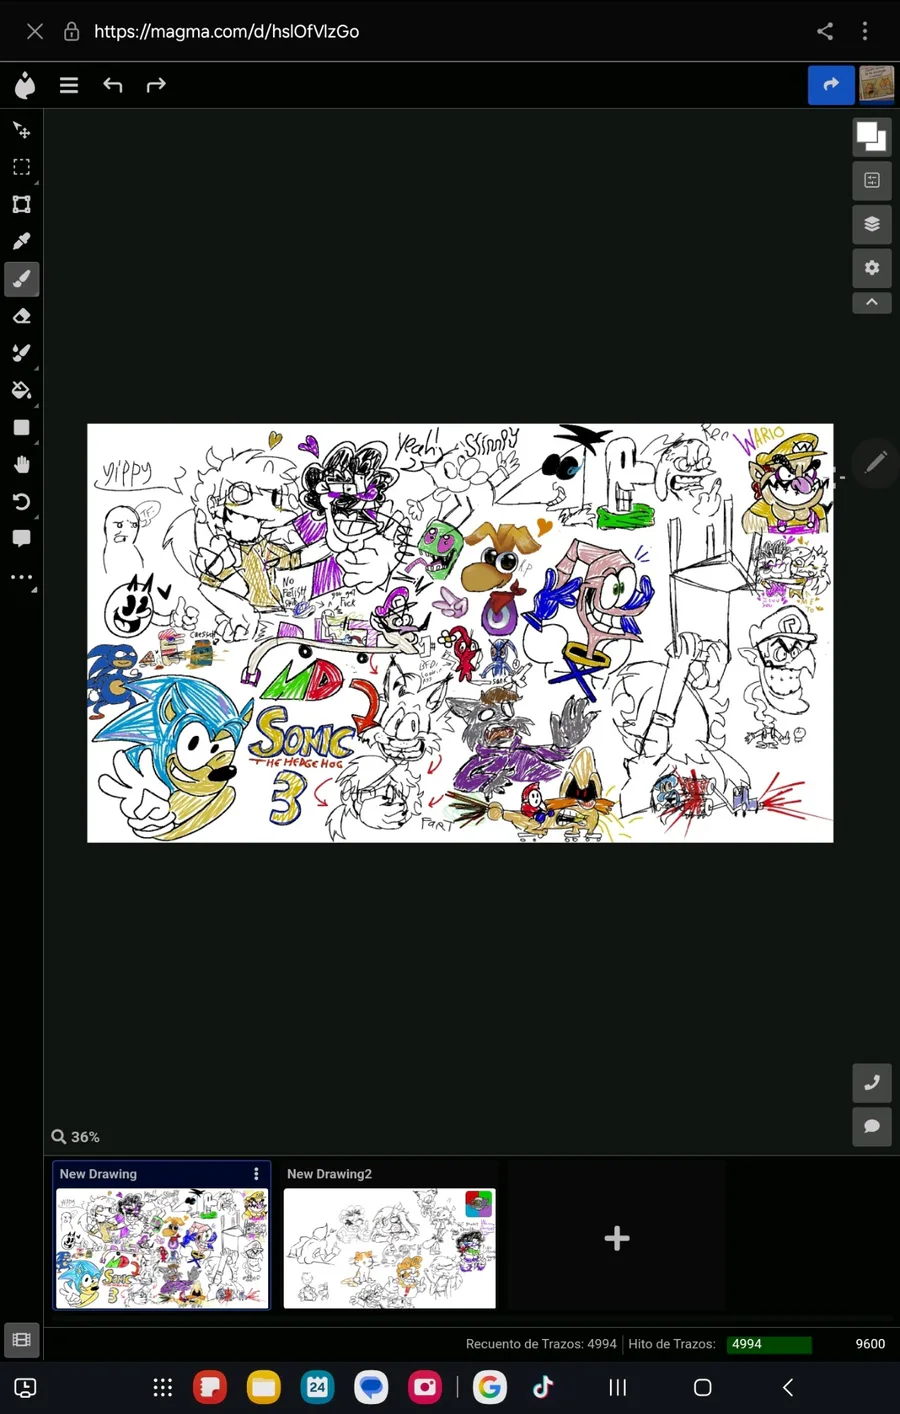The height and width of the screenshot is (1414, 900).
Task: Click the round pencil cursor button
Action: pyautogui.click(x=875, y=462)
